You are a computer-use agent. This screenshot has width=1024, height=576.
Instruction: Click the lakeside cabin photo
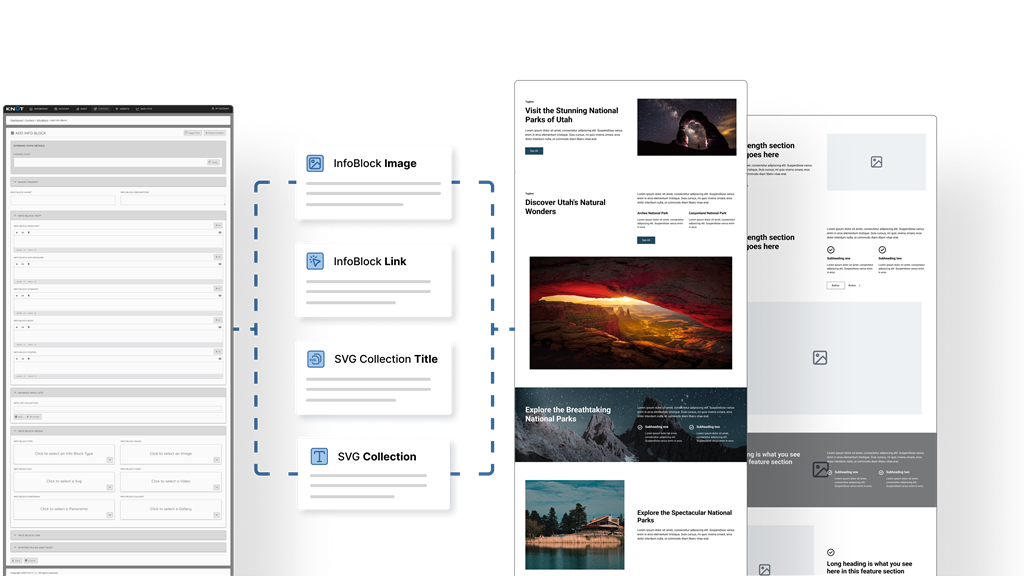pos(575,525)
